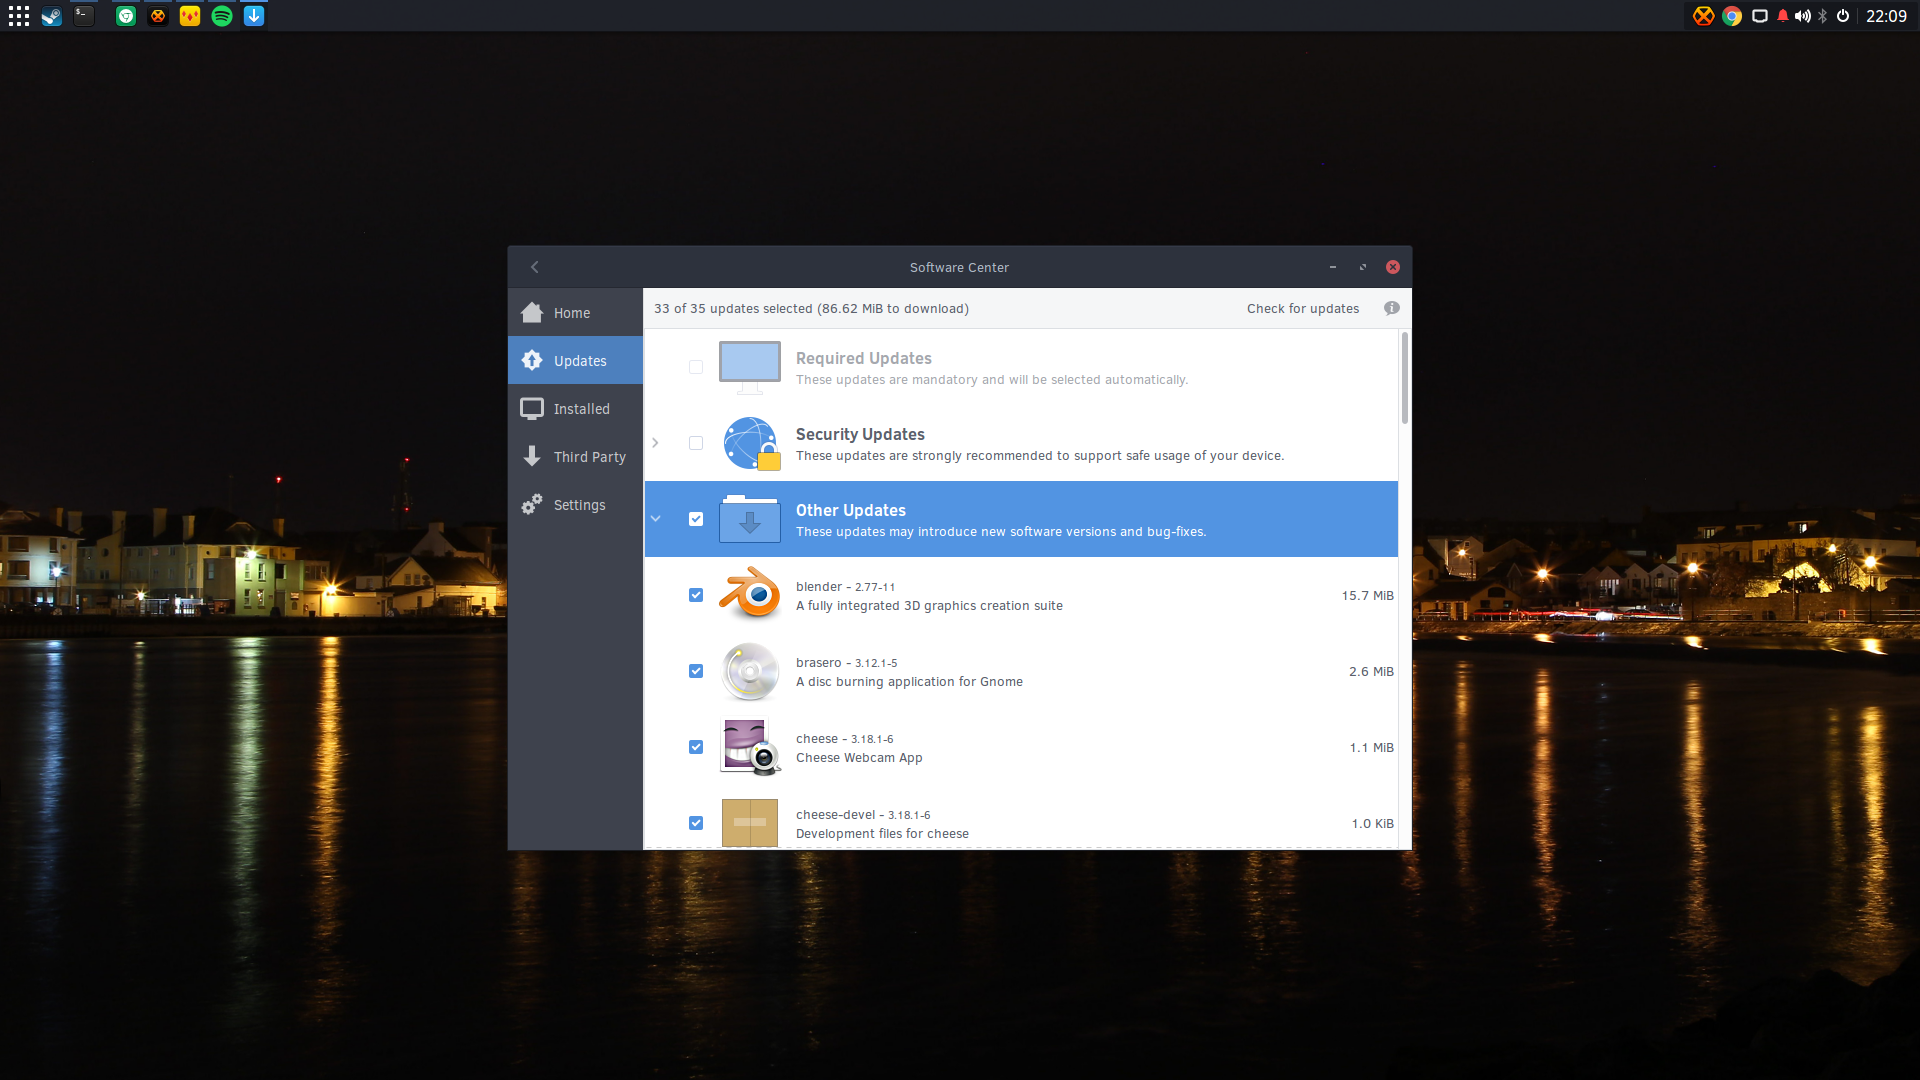
Task: Enable the Security Updates checkbox
Action: 696,443
